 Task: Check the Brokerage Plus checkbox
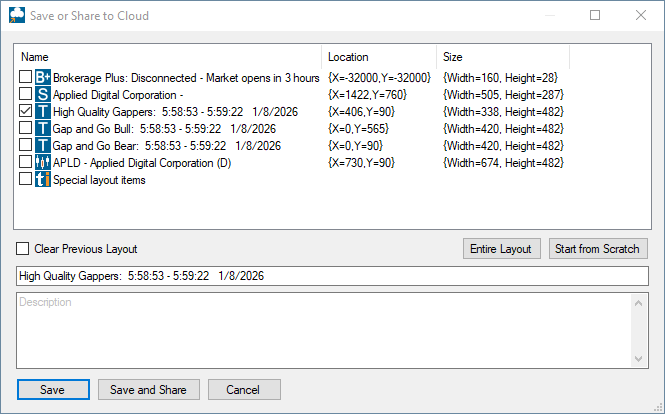point(25,77)
